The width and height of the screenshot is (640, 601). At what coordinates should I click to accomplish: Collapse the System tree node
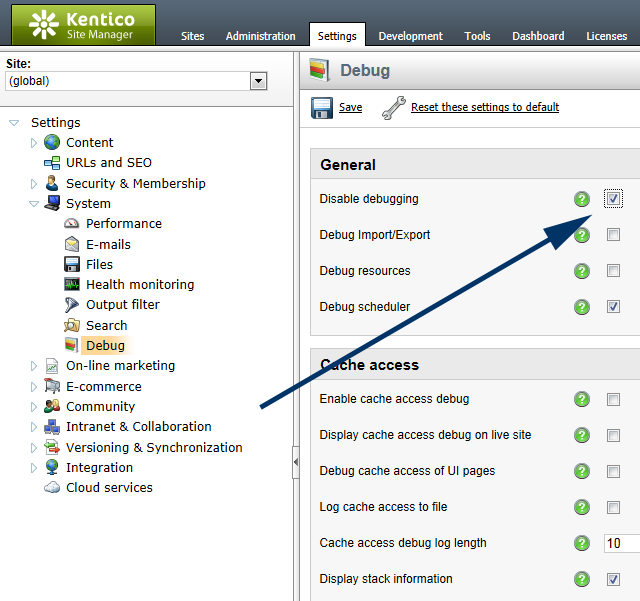pyautogui.click(x=34, y=203)
